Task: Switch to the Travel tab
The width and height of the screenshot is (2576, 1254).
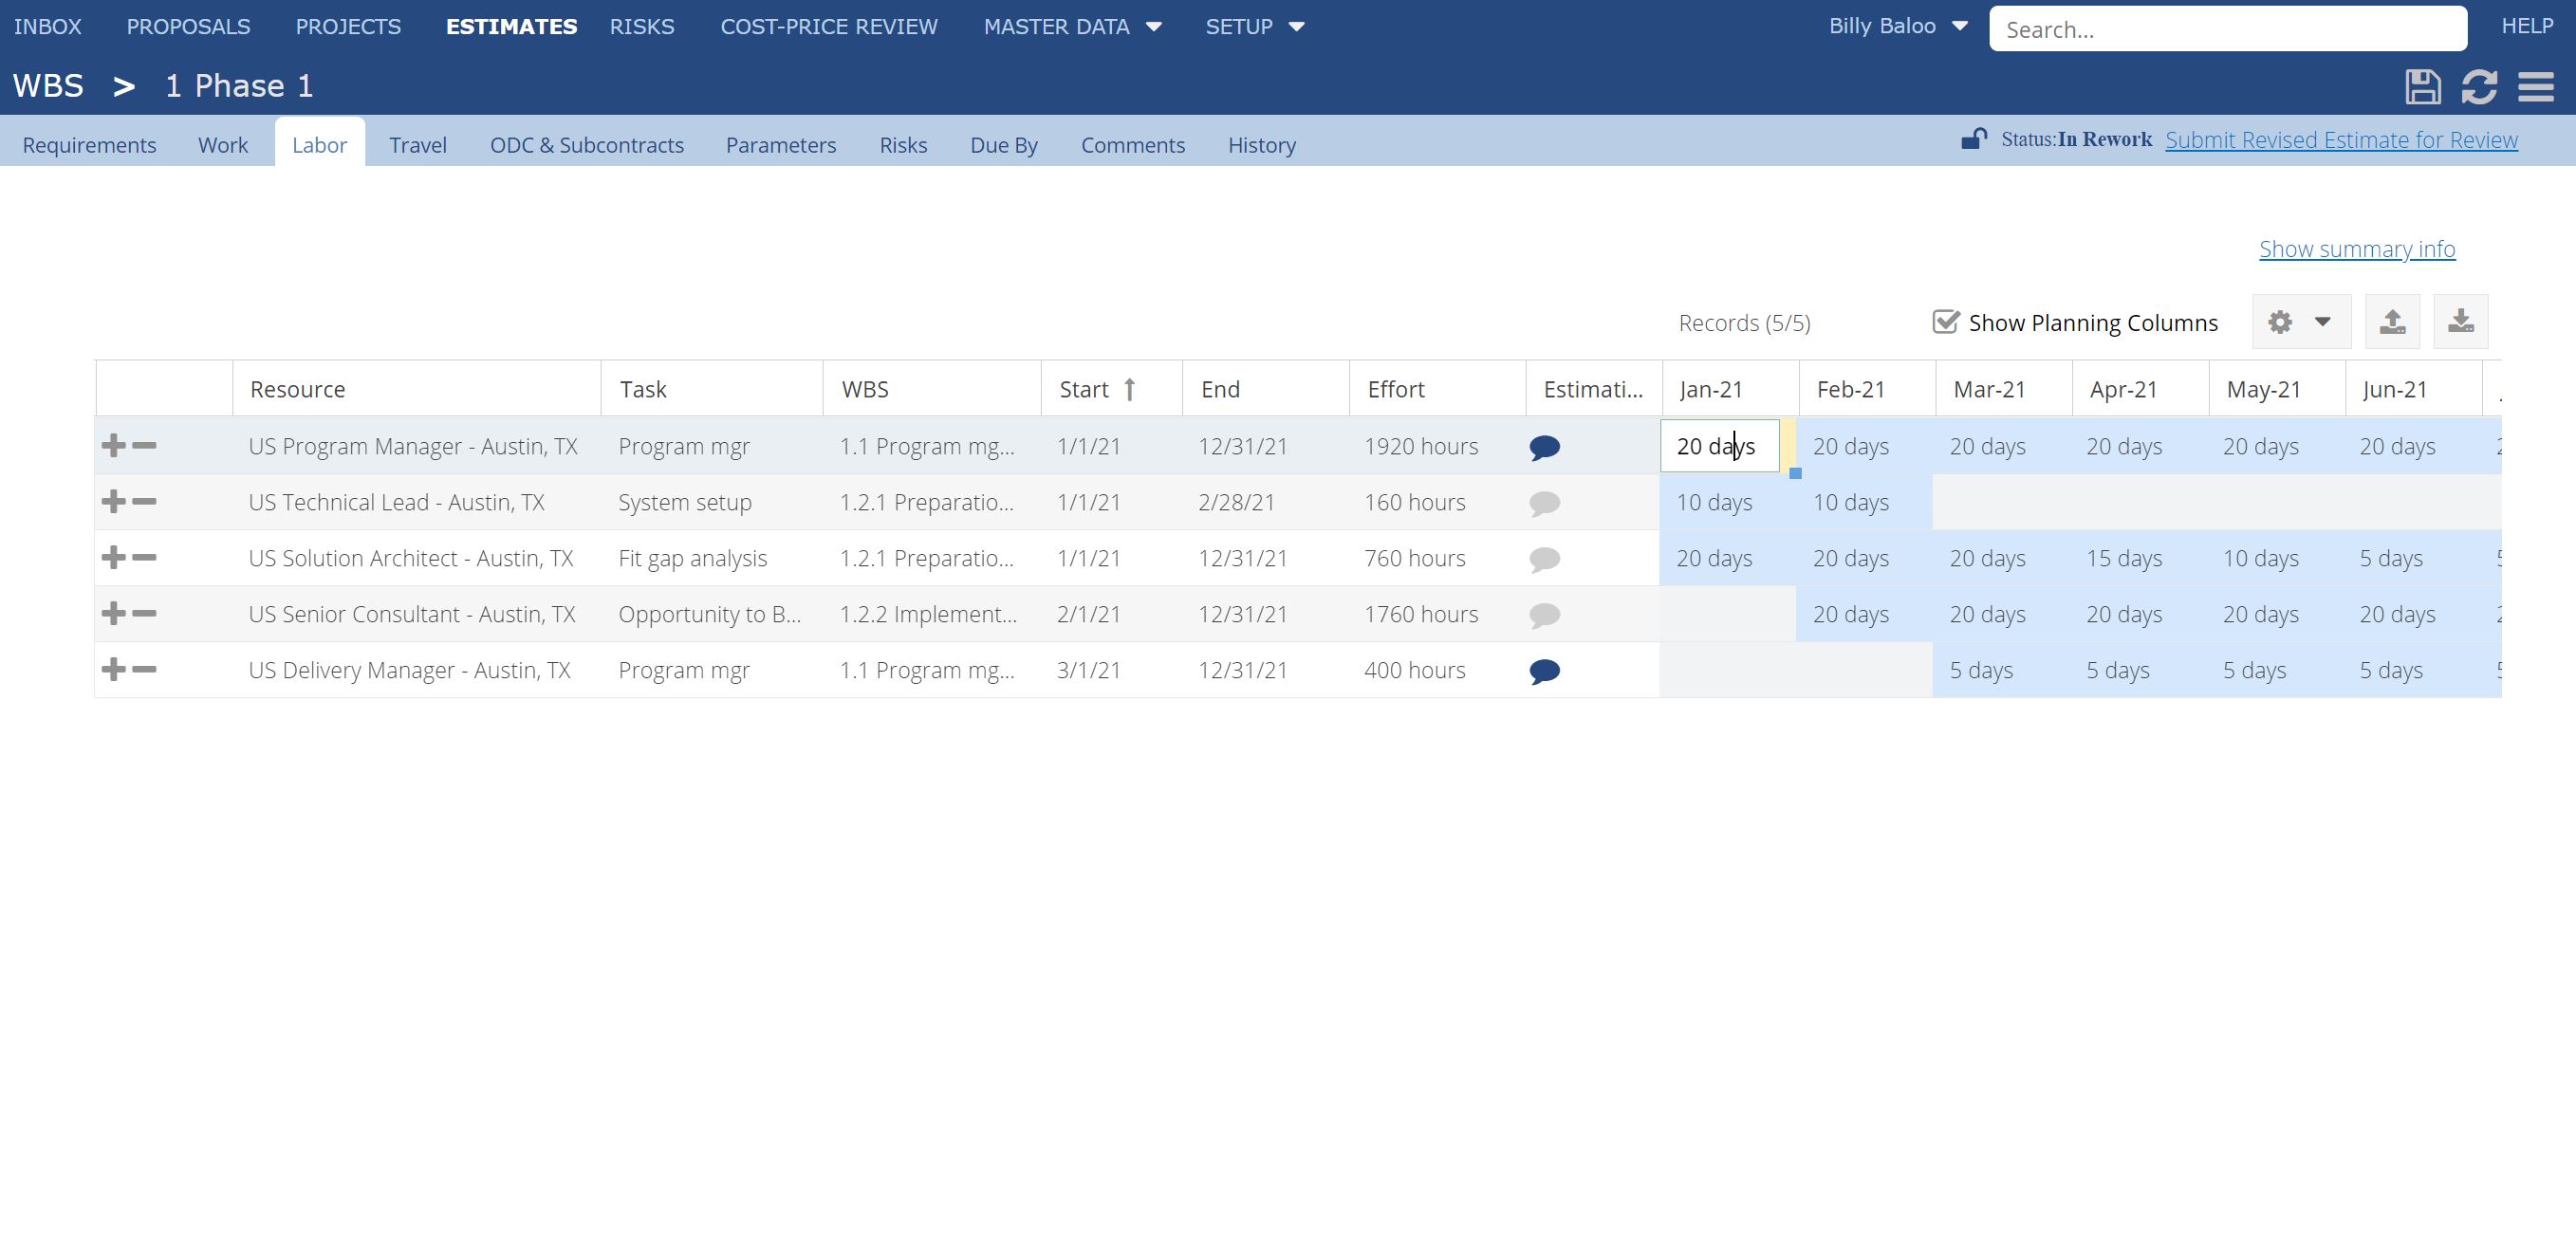Action: click(x=417, y=145)
